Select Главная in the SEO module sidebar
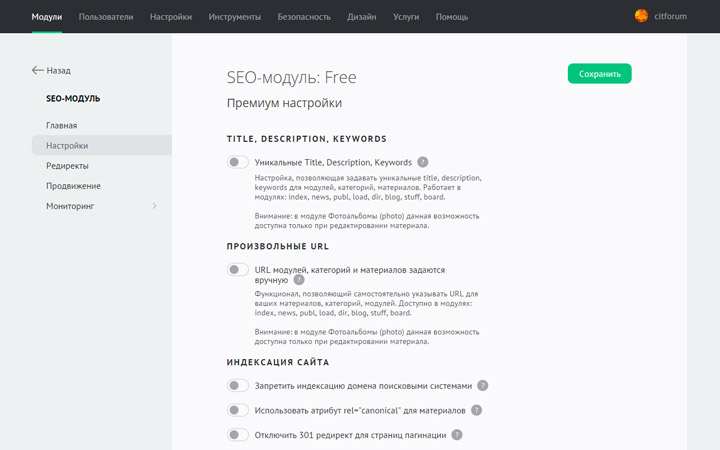The width and height of the screenshot is (720, 450). (61, 126)
